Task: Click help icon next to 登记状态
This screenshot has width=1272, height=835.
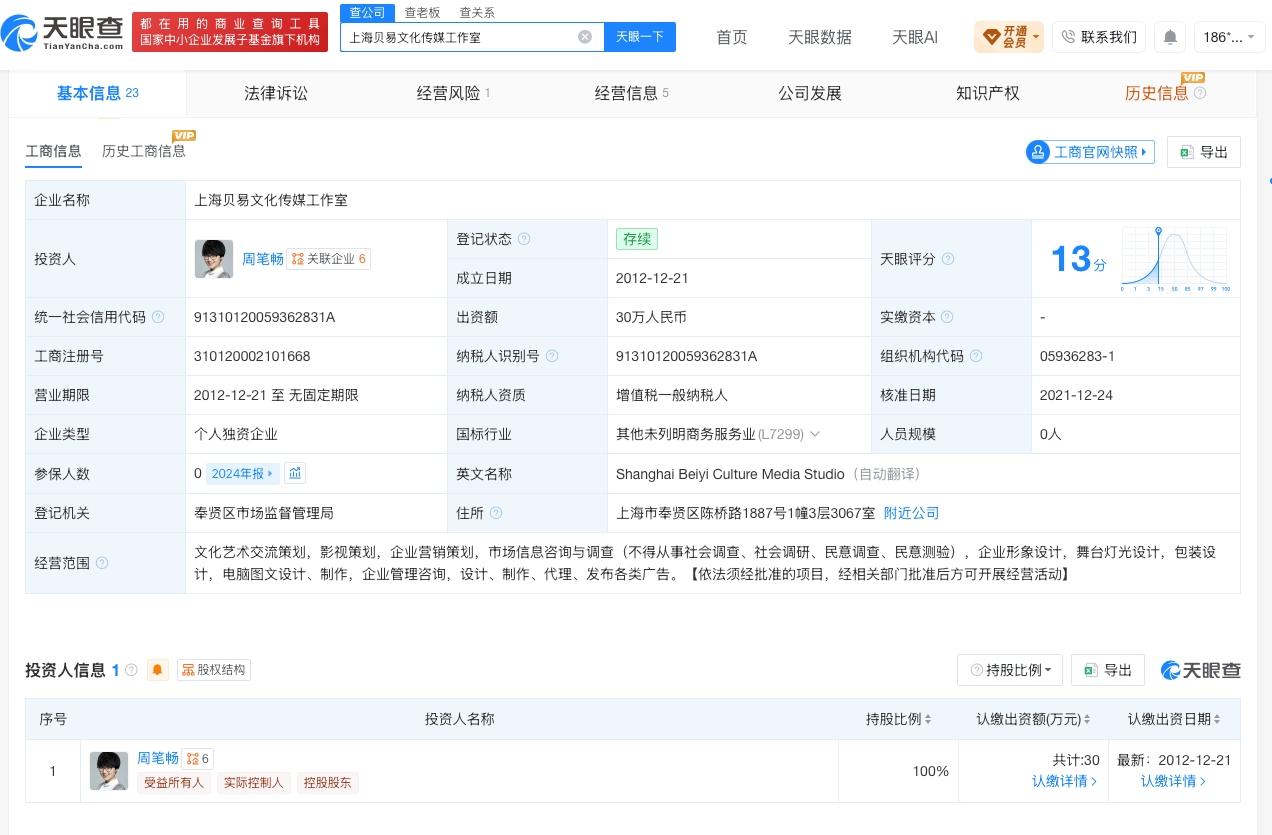Action: [x=524, y=239]
